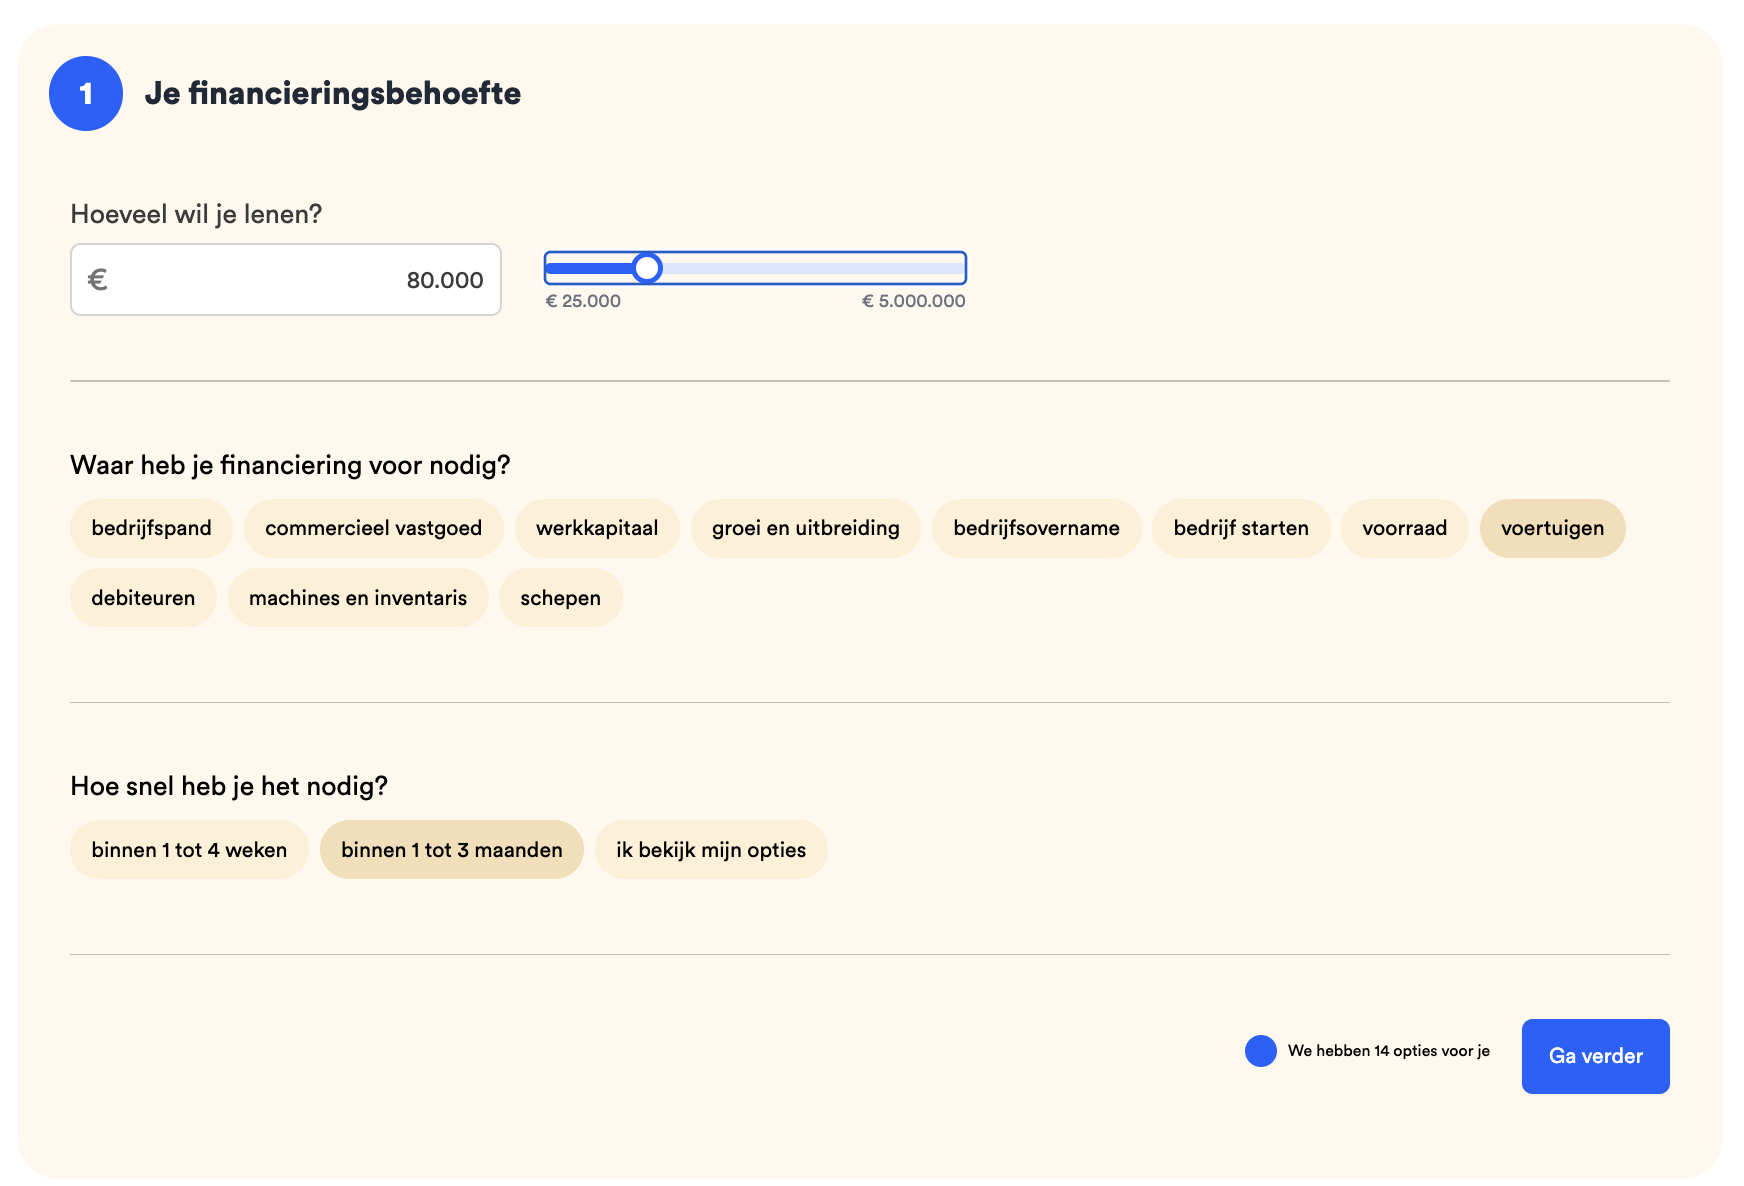Select the bedrijfspand option
The height and width of the screenshot is (1186, 1744).
point(151,528)
